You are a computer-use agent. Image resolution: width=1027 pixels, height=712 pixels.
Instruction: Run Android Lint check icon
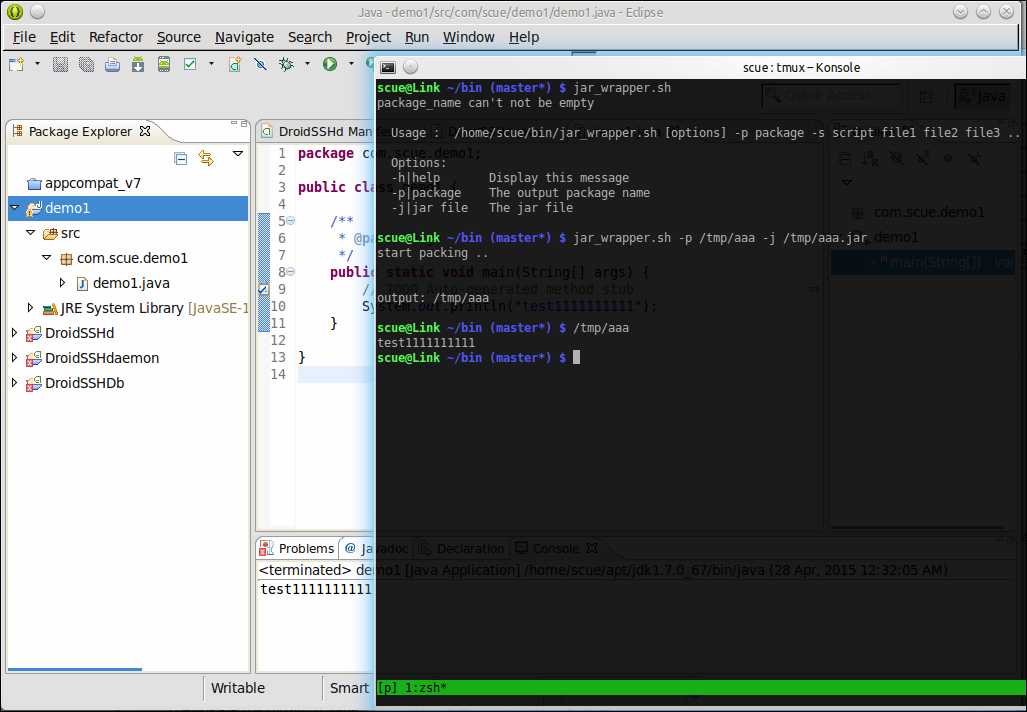coord(190,64)
